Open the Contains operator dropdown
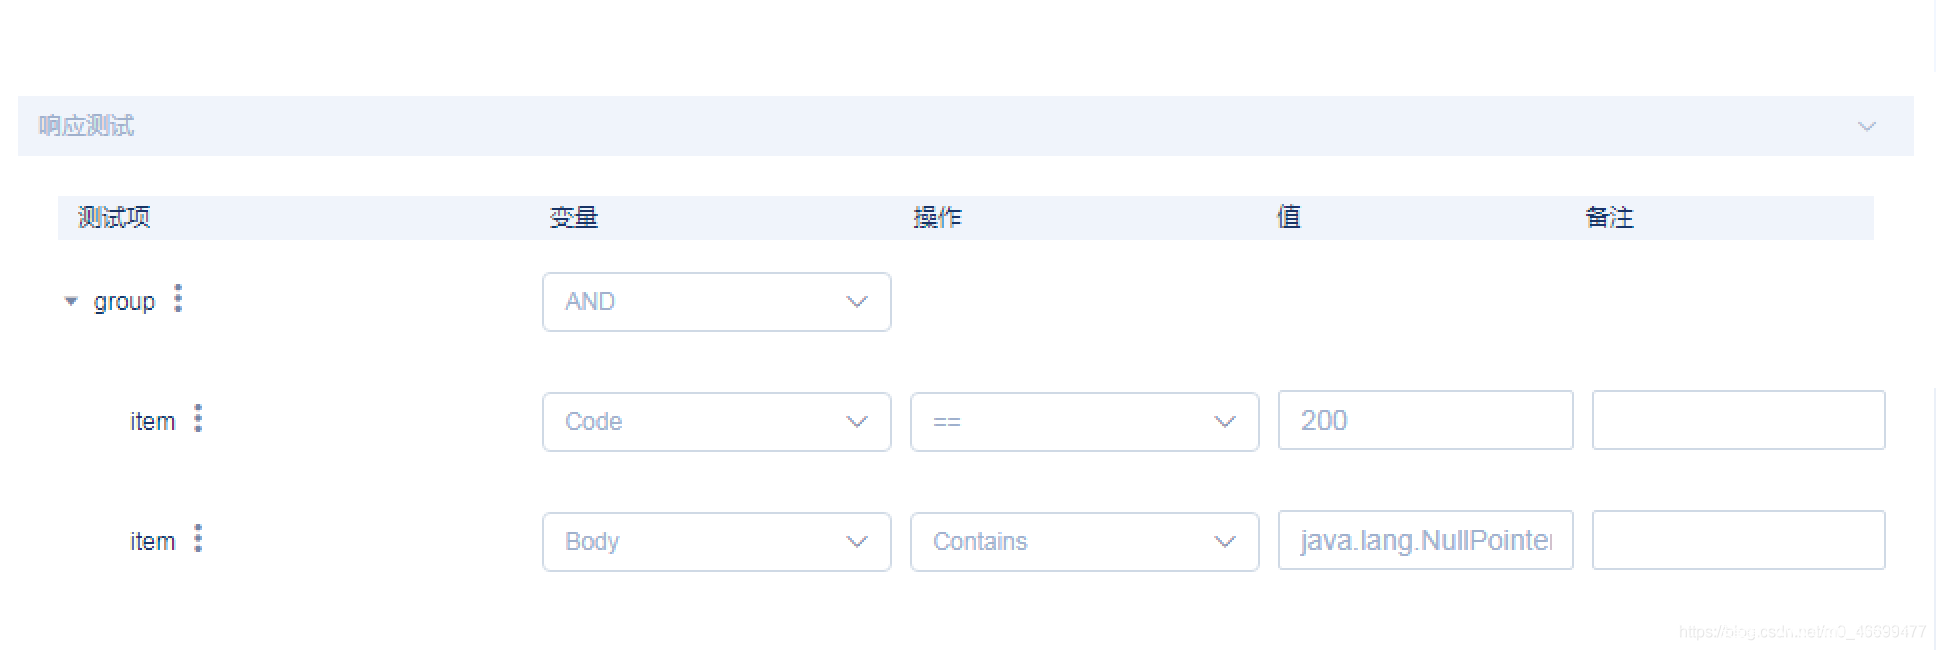 [1084, 542]
